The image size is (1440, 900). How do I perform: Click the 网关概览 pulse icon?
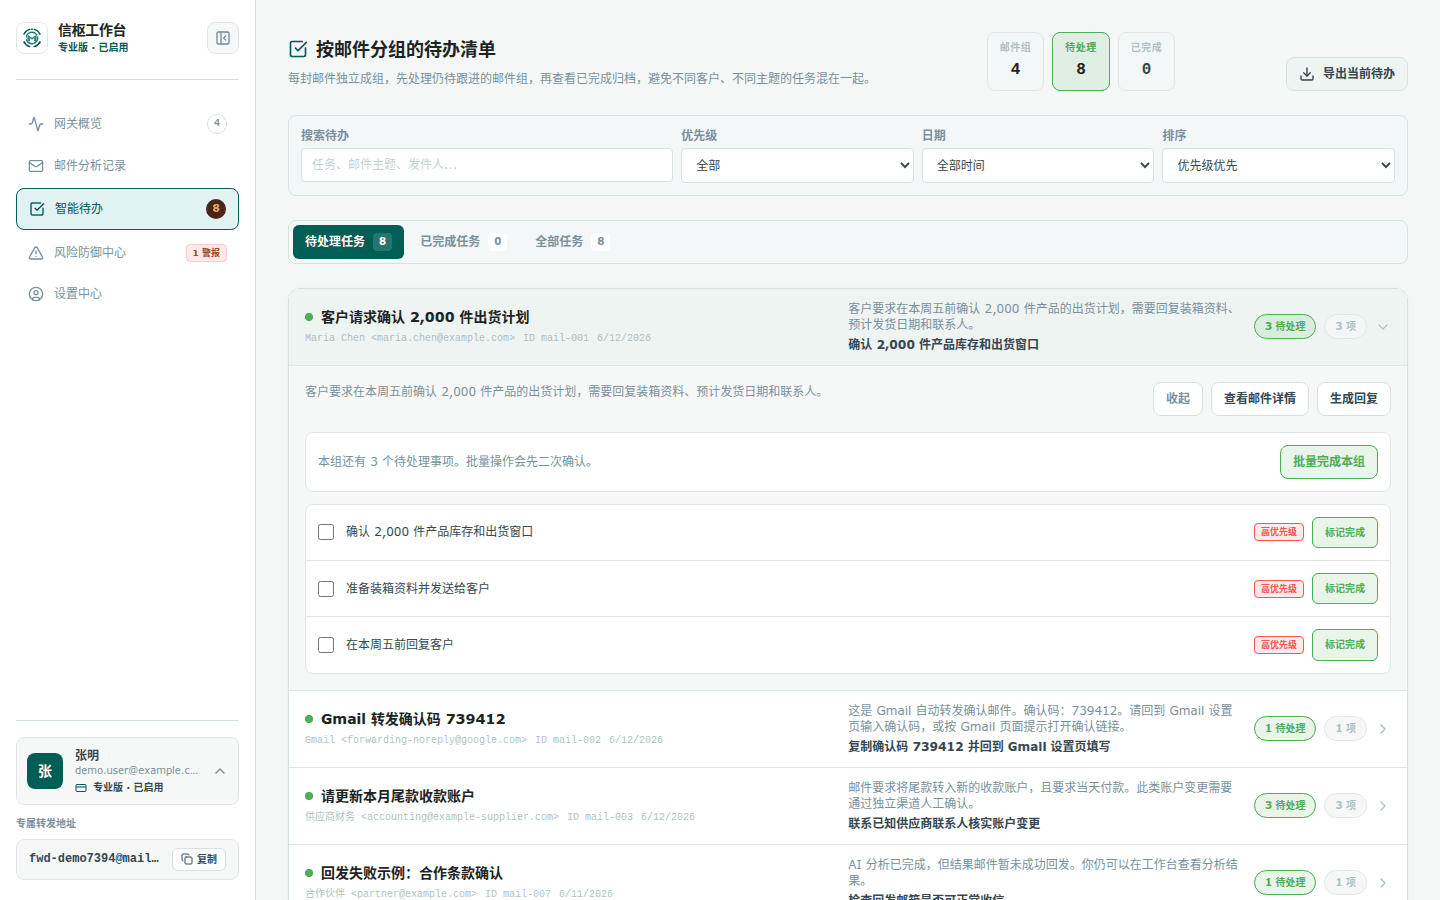tap(36, 124)
